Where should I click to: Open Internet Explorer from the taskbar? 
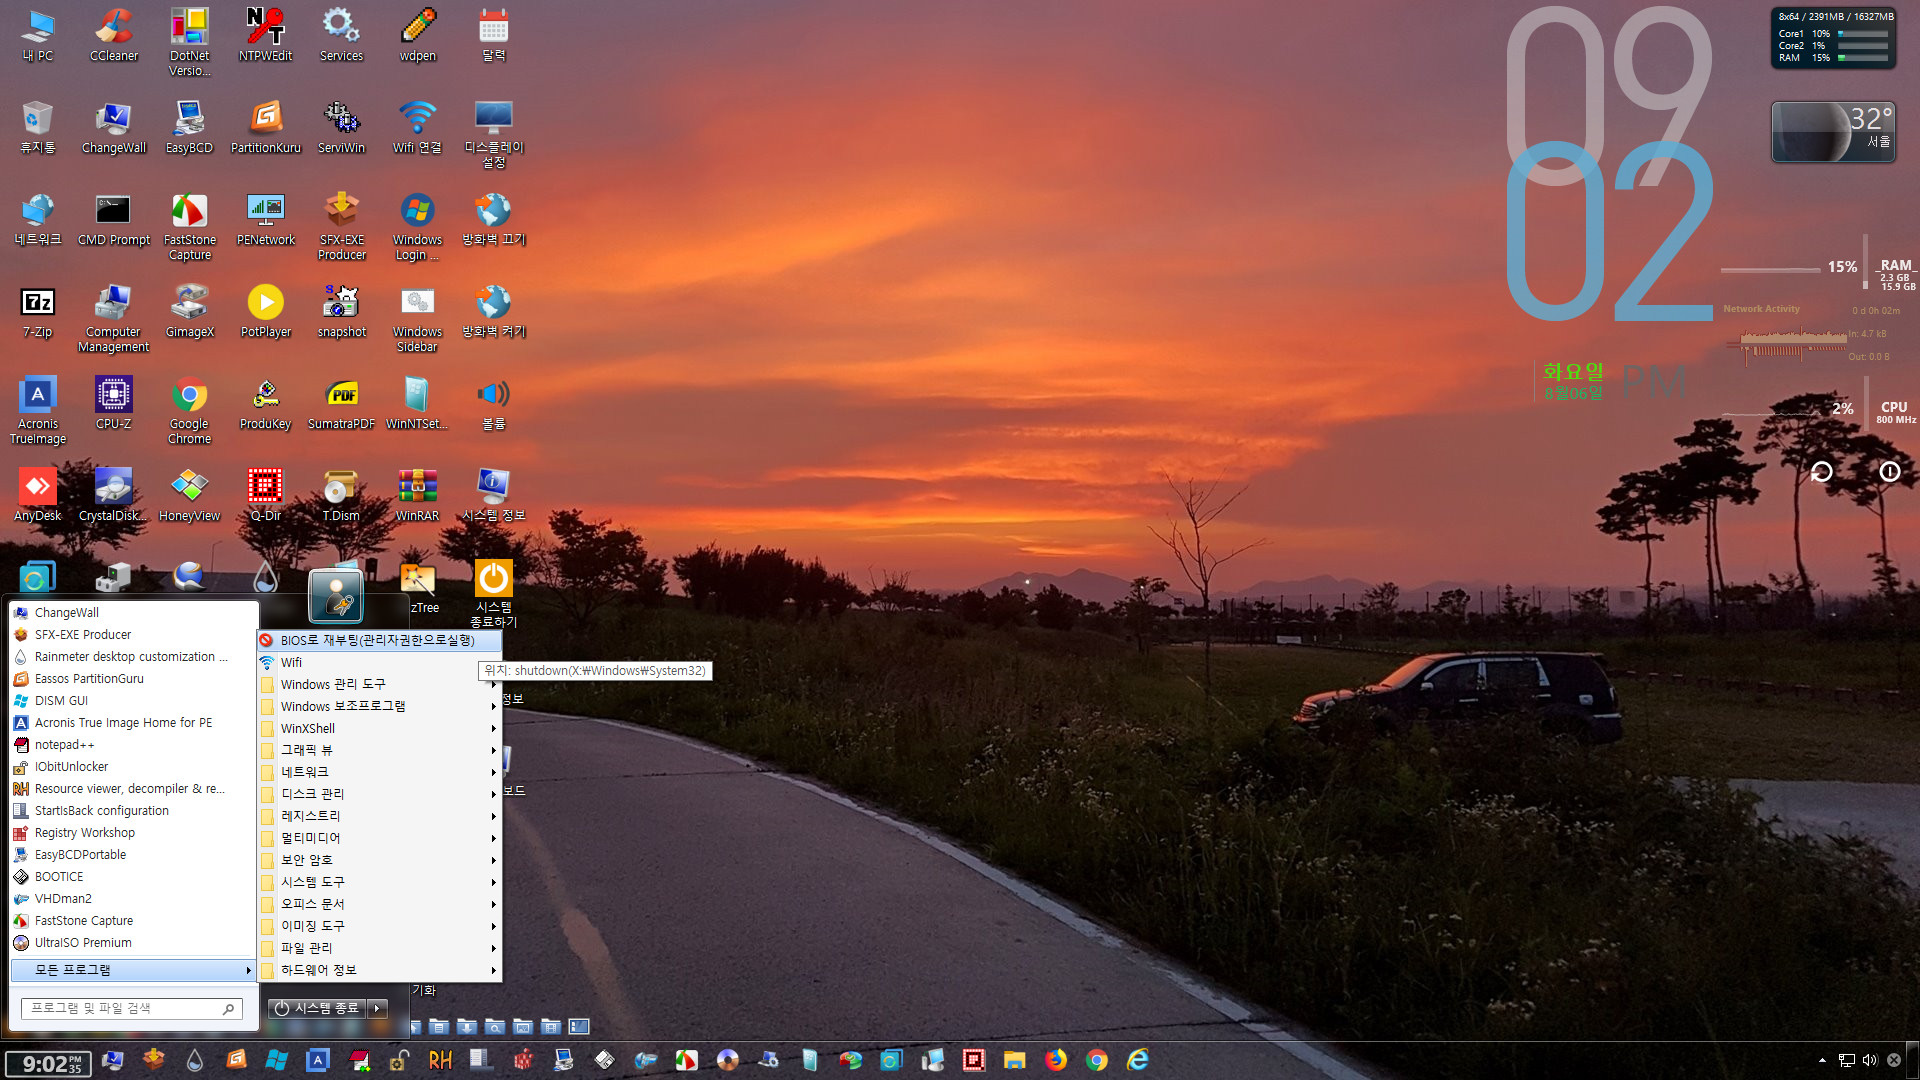point(1138,1060)
